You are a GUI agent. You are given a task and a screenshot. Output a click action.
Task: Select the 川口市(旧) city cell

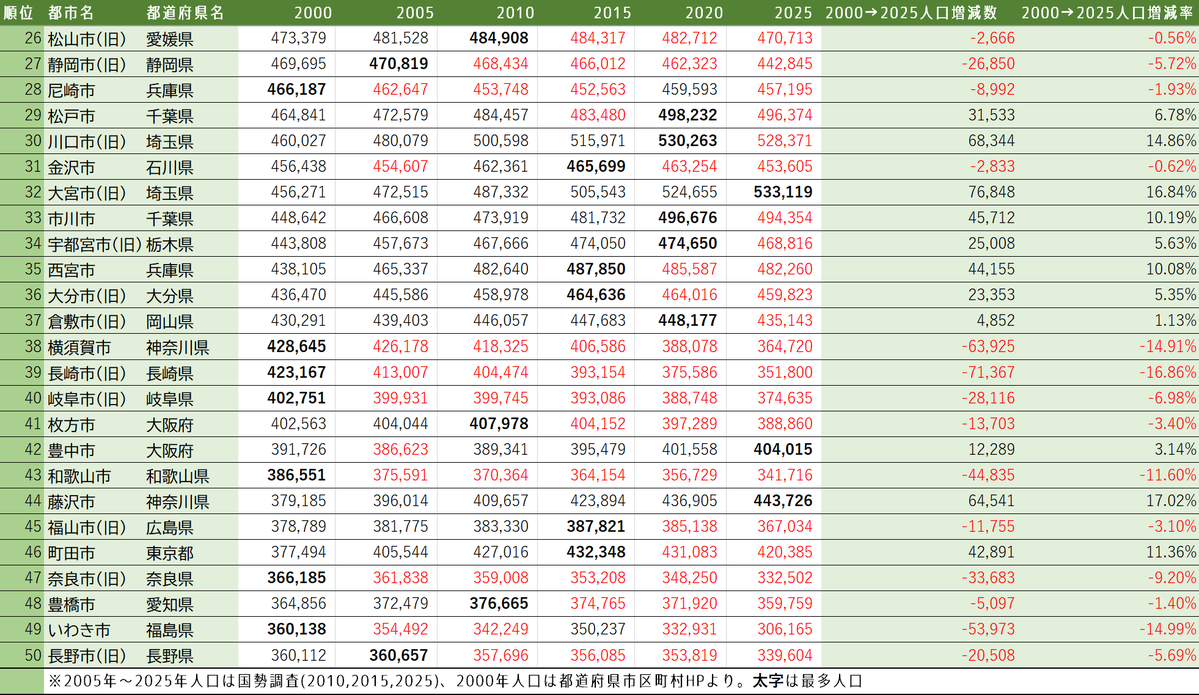click(x=86, y=141)
